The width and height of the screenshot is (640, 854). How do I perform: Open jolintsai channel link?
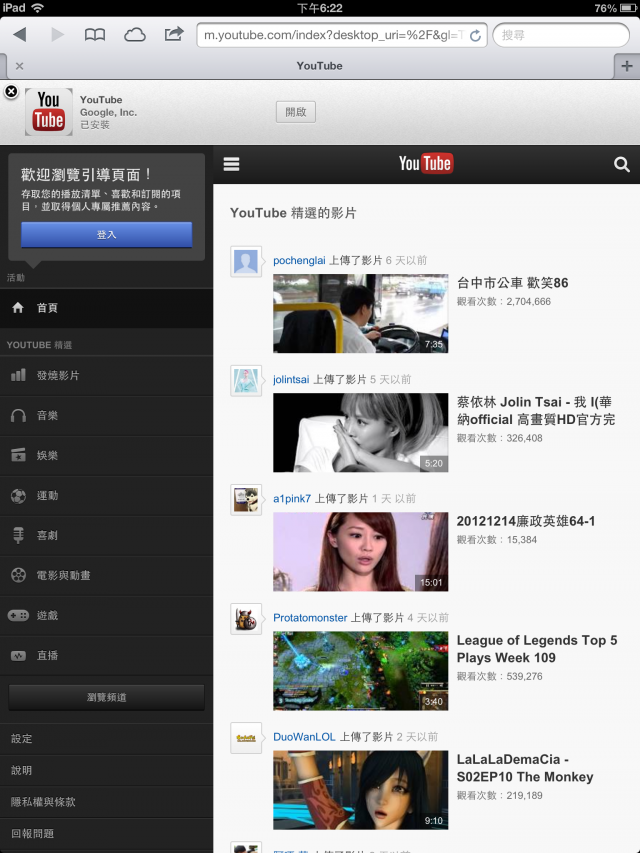pyautogui.click(x=291, y=379)
